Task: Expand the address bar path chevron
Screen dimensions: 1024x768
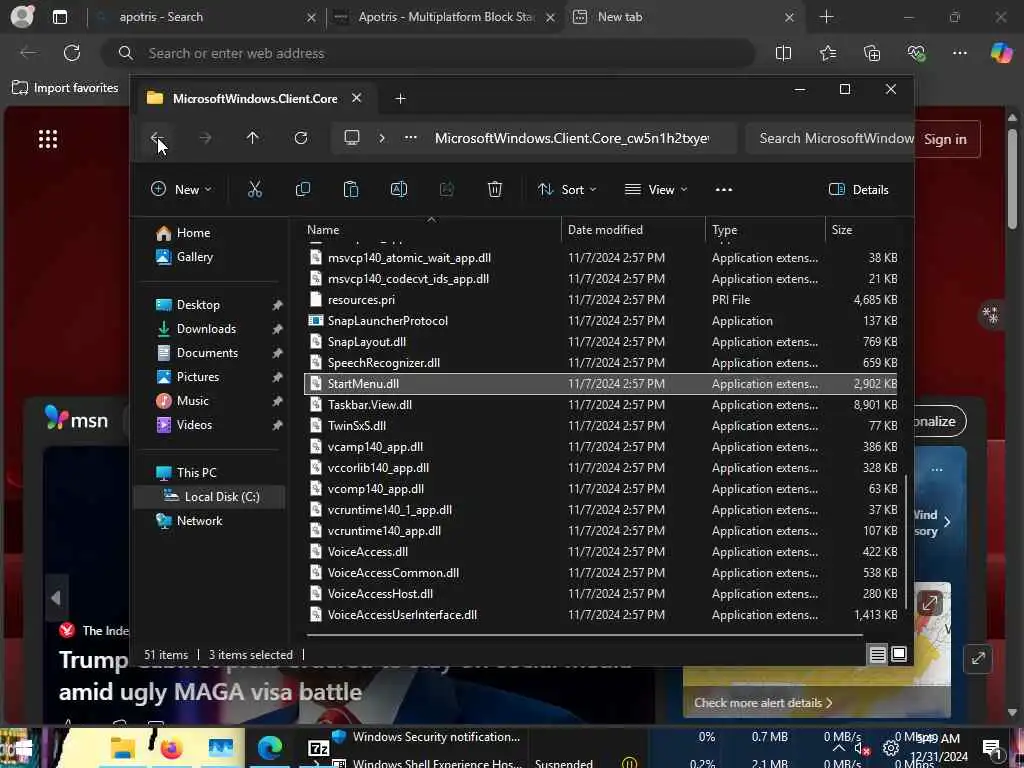Action: (381, 138)
